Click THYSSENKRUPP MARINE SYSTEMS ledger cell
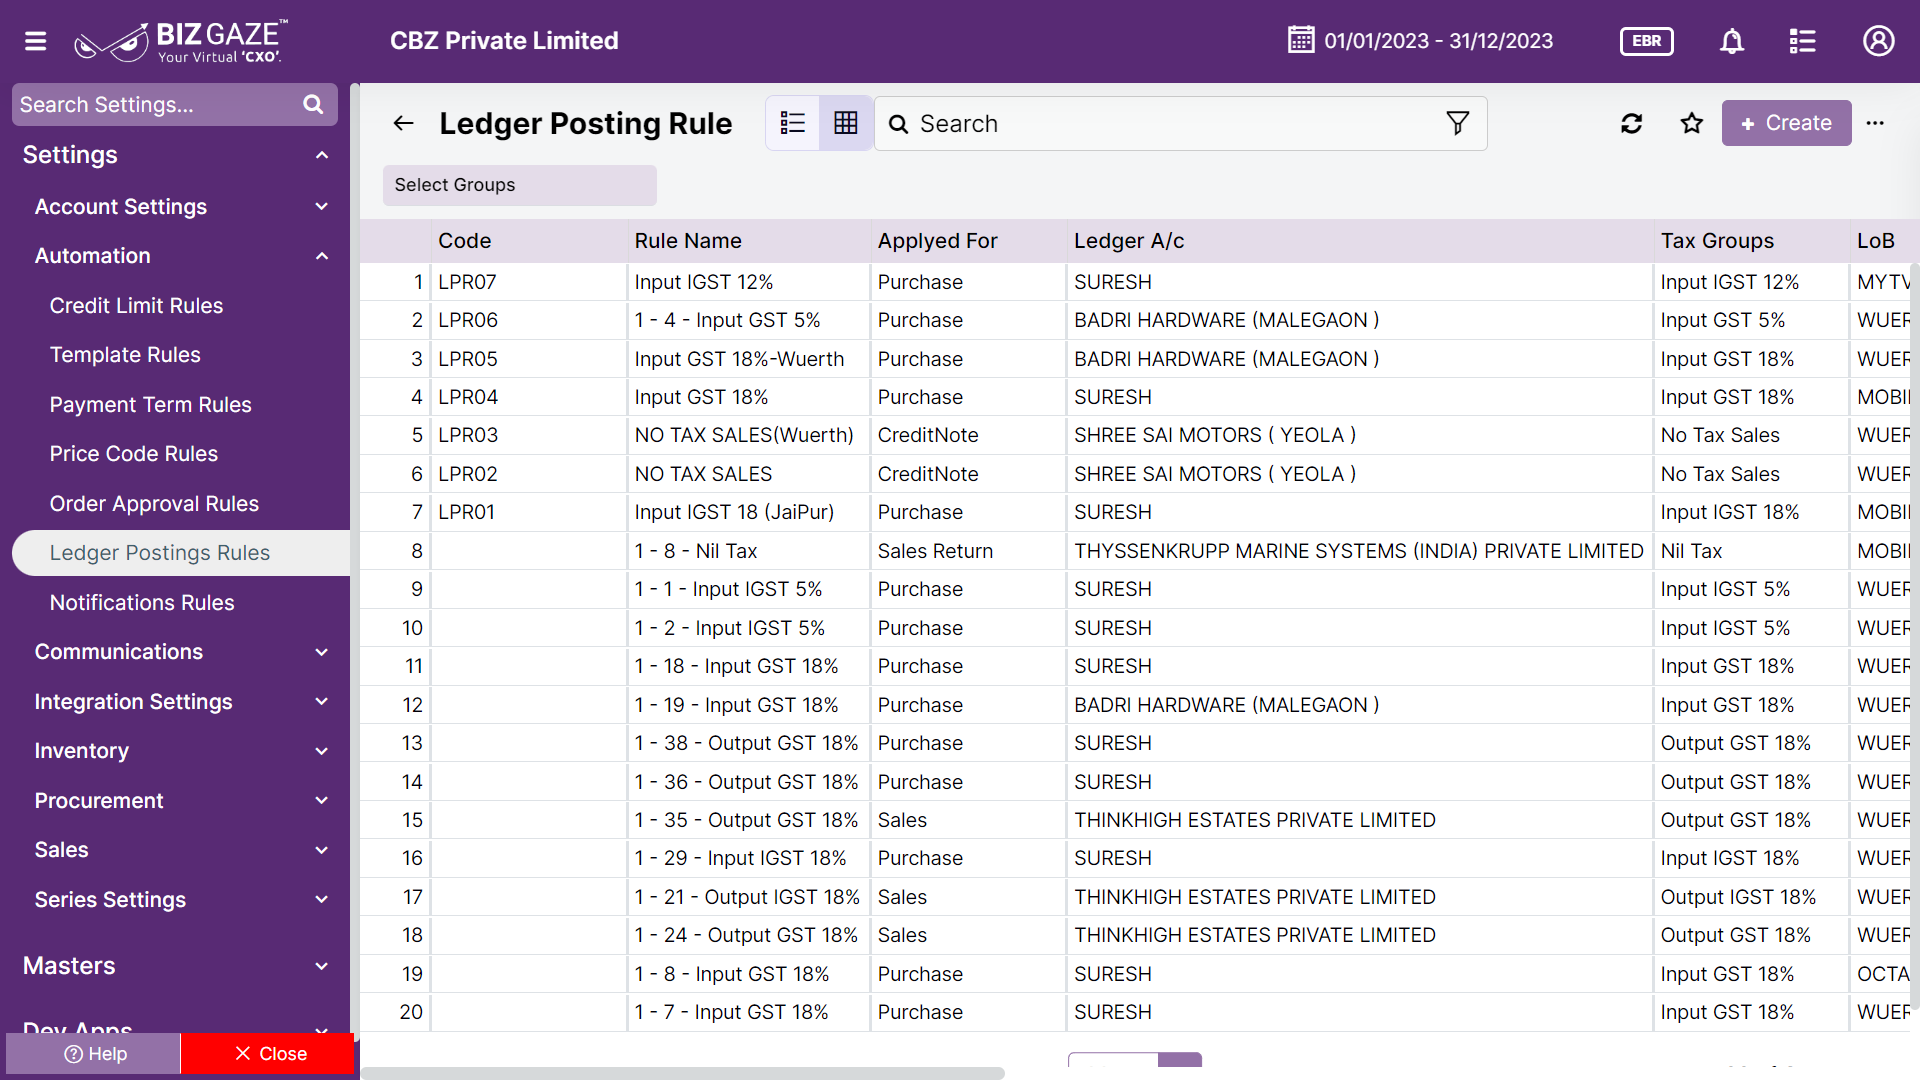This screenshot has height=1080, width=1920. coord(1358,551)
